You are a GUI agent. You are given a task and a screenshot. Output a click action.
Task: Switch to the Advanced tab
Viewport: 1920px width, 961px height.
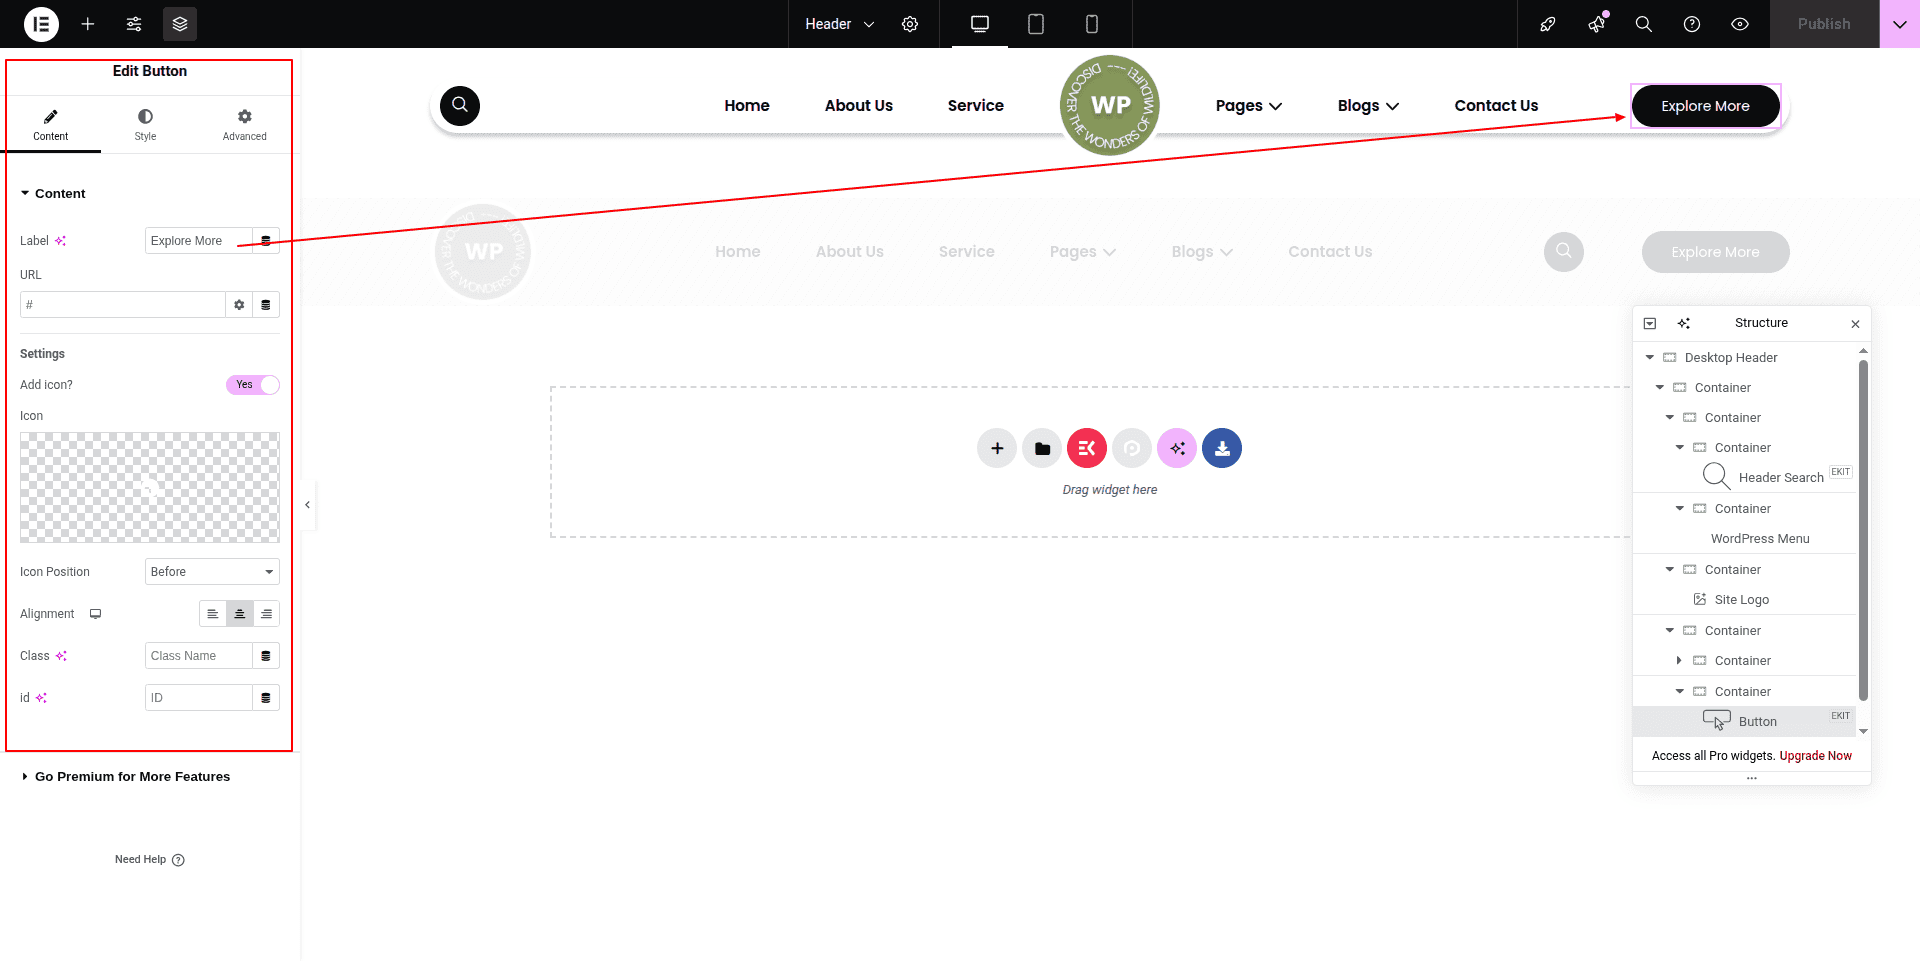245,125
